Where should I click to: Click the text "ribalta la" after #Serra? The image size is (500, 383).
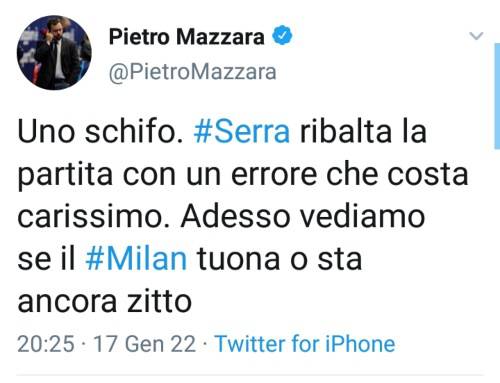point(363,132)
